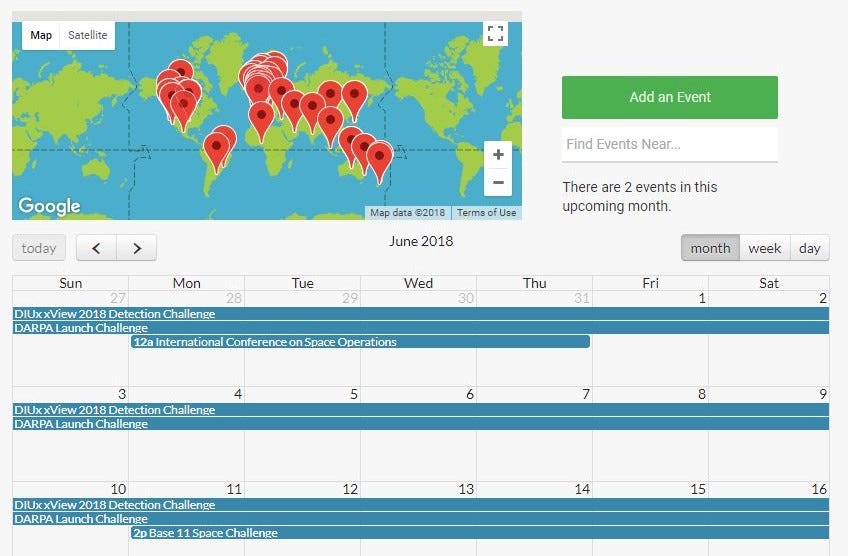Open DARPA Launch Challenge in June 10 week
Image resolution: width=848 pixels, height=556 pixels.
pyautogui.click(x=421, y=519)
